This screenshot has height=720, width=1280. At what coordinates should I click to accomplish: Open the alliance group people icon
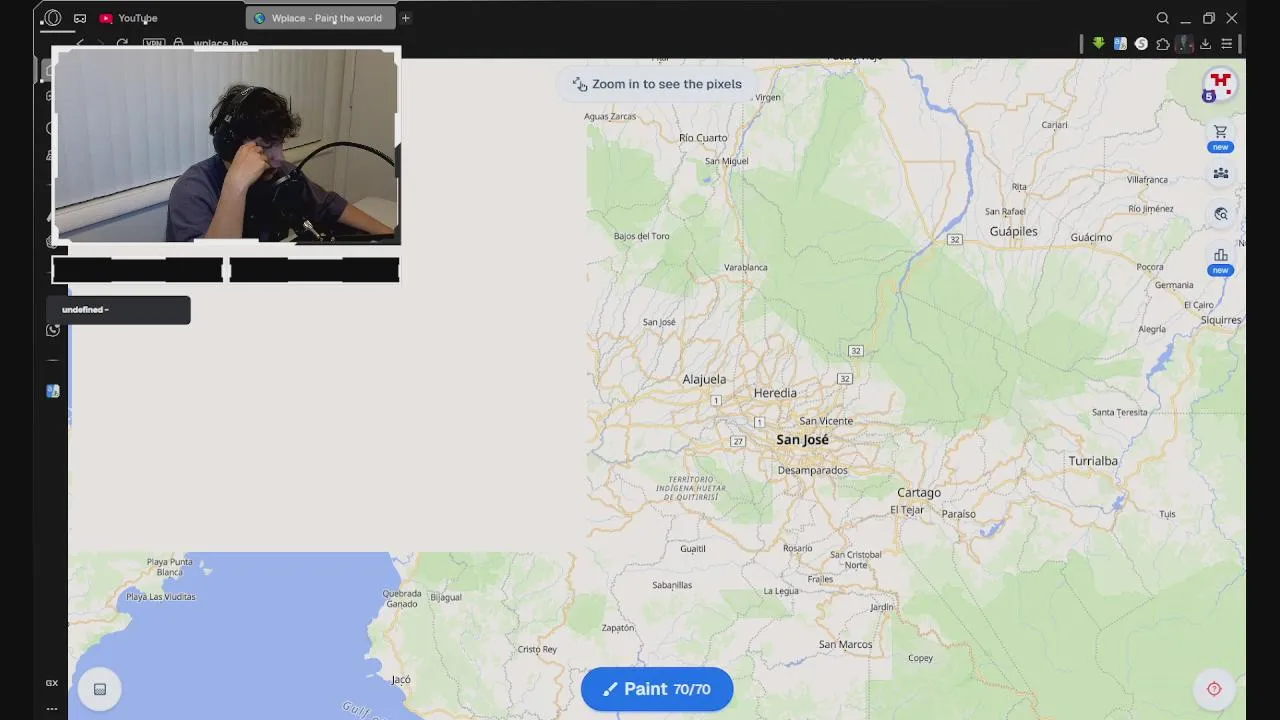[x=1220, y=173]
